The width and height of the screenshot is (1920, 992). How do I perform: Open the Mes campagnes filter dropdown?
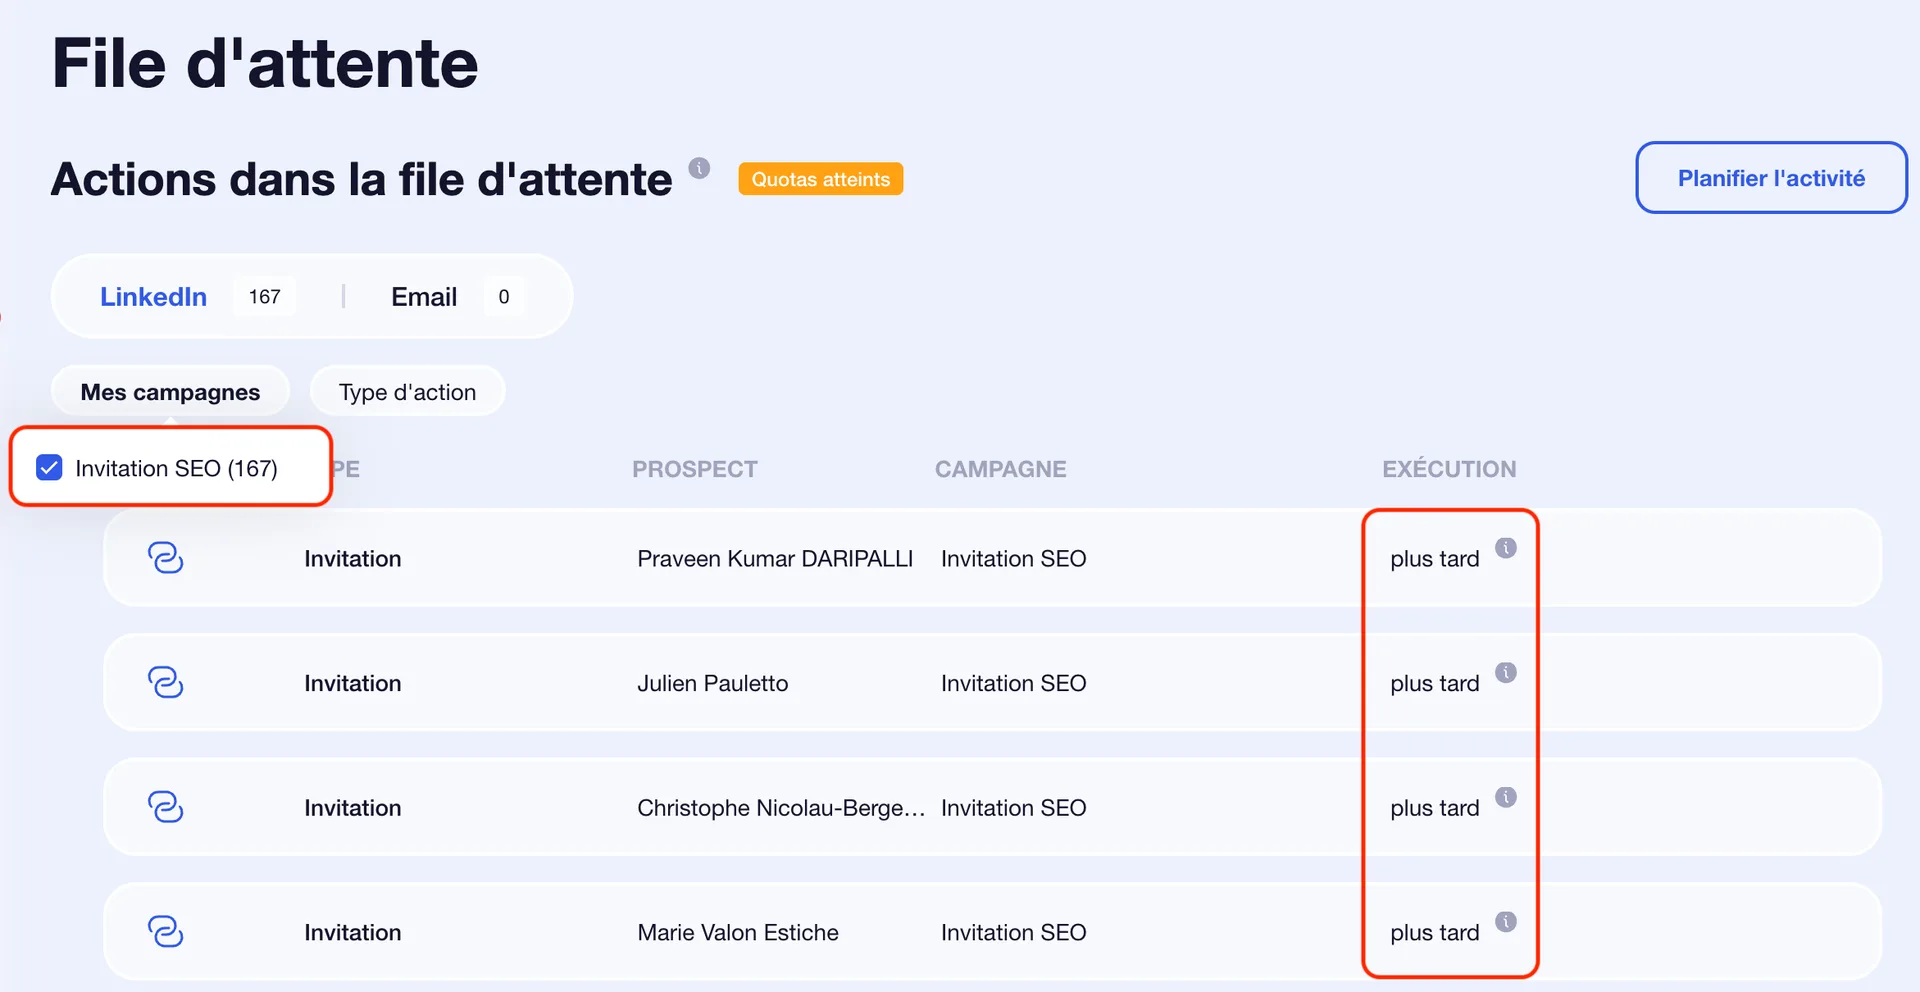point(170,392)
